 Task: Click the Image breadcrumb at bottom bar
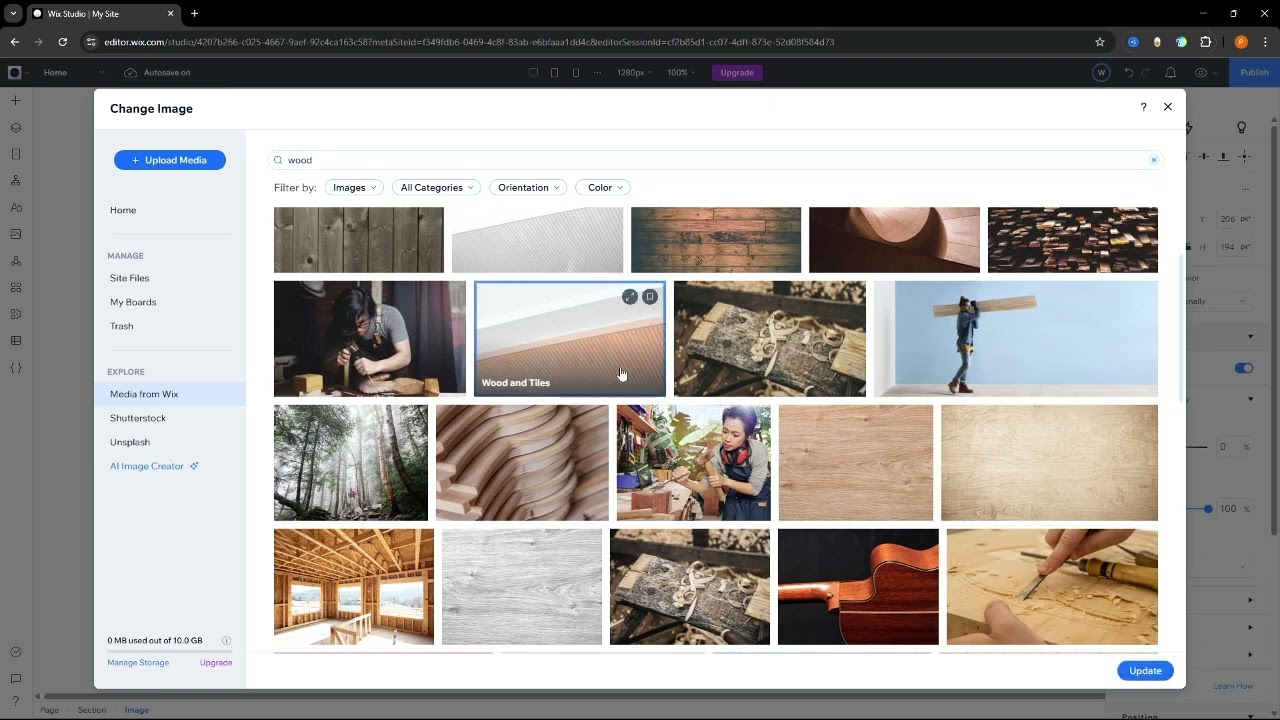[x=137, y=710]
